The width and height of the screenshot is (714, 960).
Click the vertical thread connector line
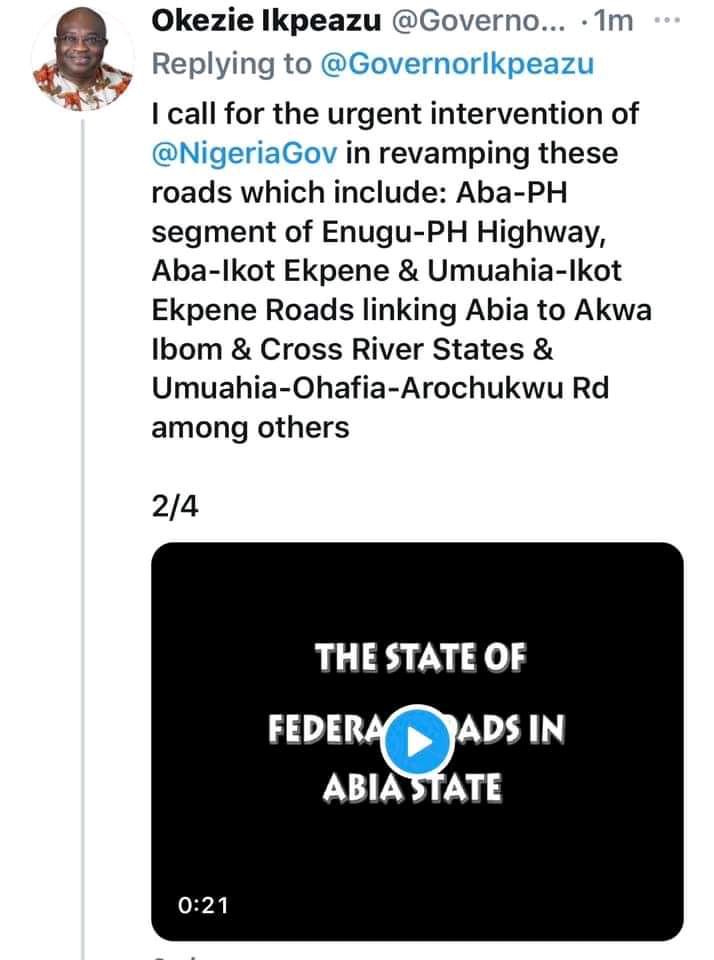point(83,500)
